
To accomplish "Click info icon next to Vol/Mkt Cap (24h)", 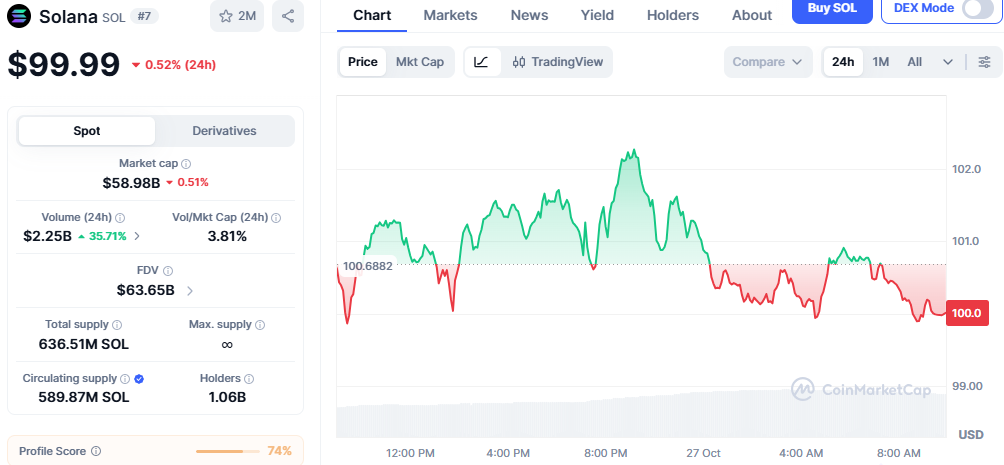I will tap(276, 218).
